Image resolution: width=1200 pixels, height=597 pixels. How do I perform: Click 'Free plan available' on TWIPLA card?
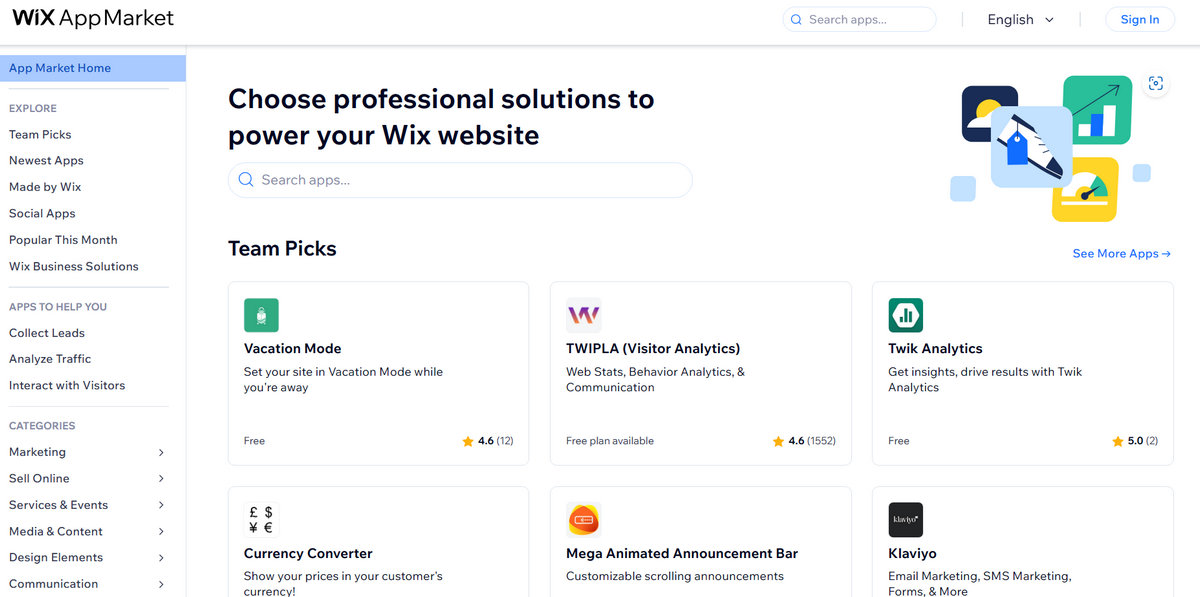click(x=610, y=441)
